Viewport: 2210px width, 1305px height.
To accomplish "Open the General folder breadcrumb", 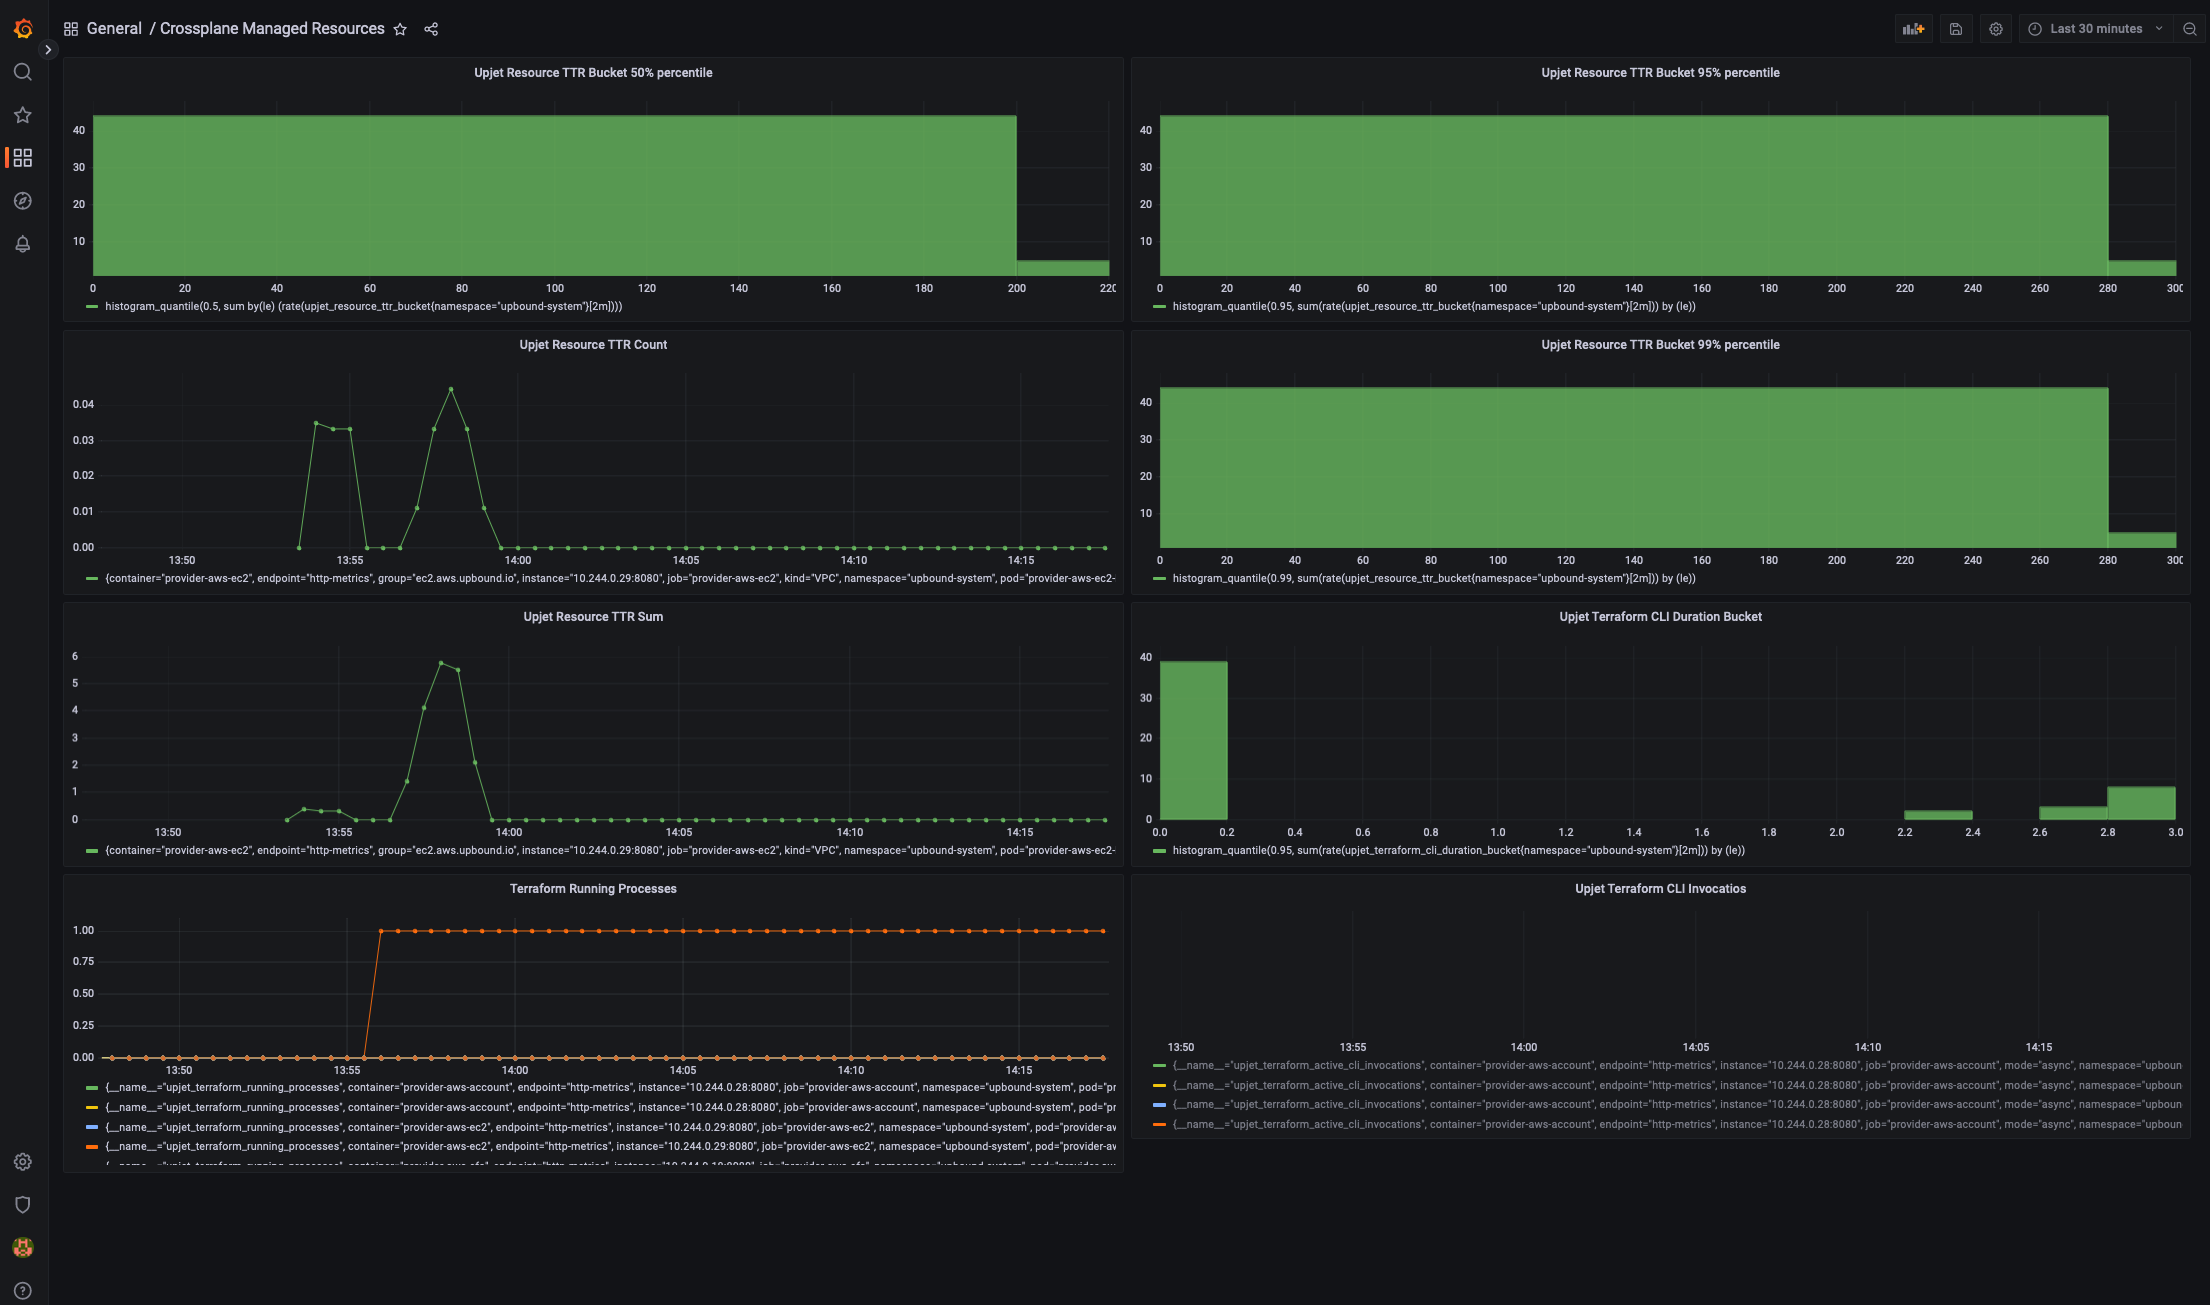I will (114, 29).
